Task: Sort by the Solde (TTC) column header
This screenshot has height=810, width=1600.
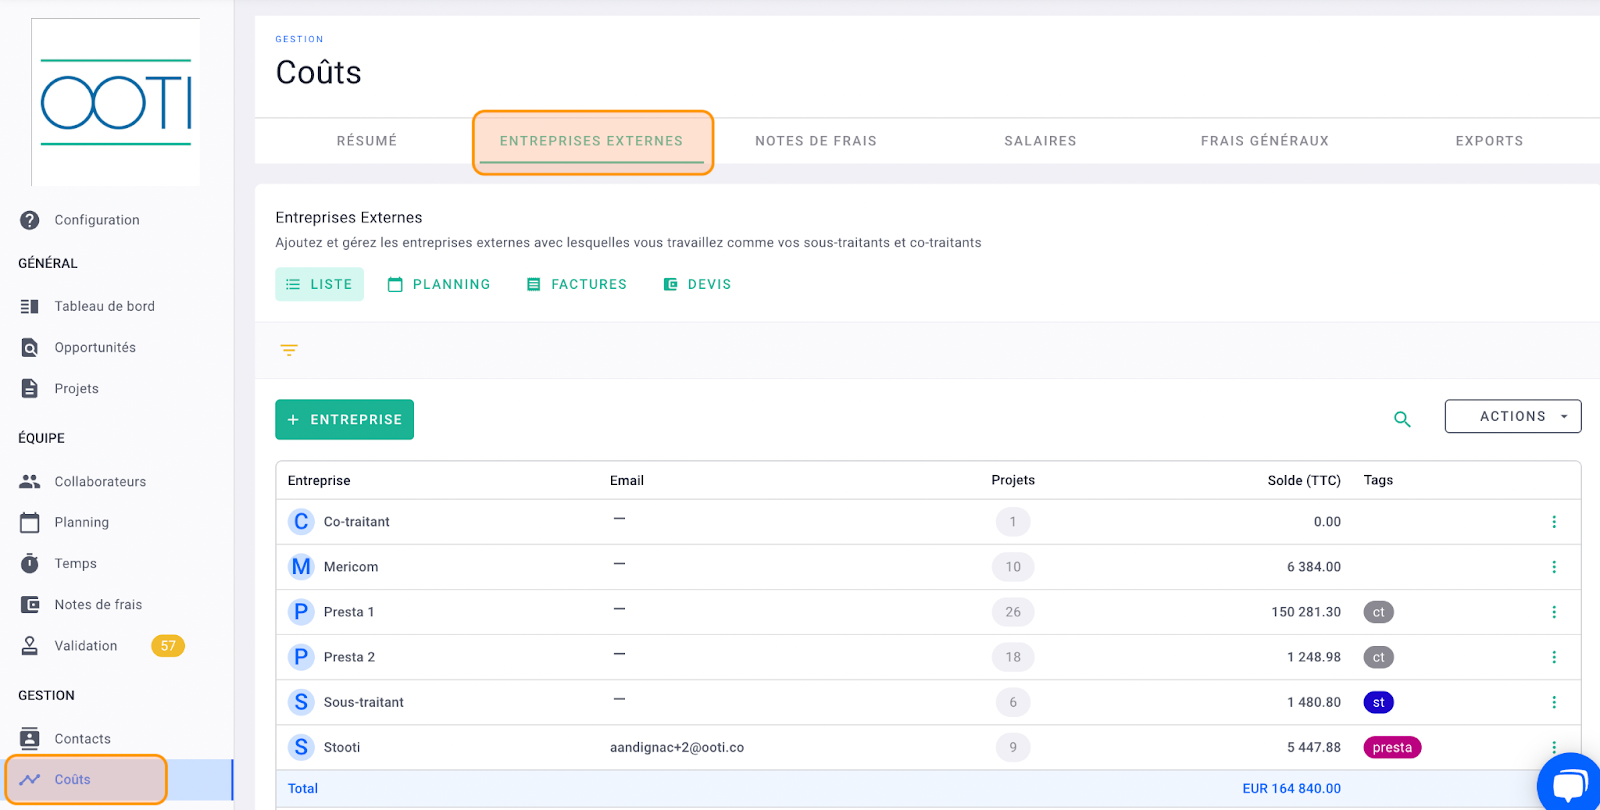Action: coord(1304,480)
